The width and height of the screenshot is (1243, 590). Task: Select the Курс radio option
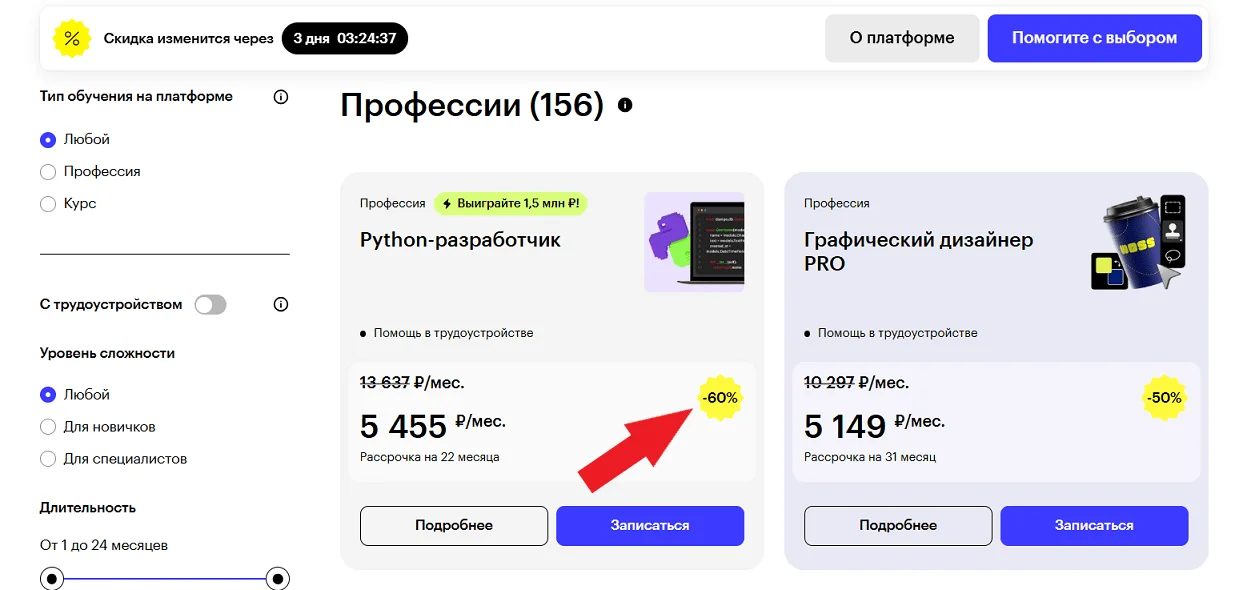pyautogui.click(x=48, y=204)
